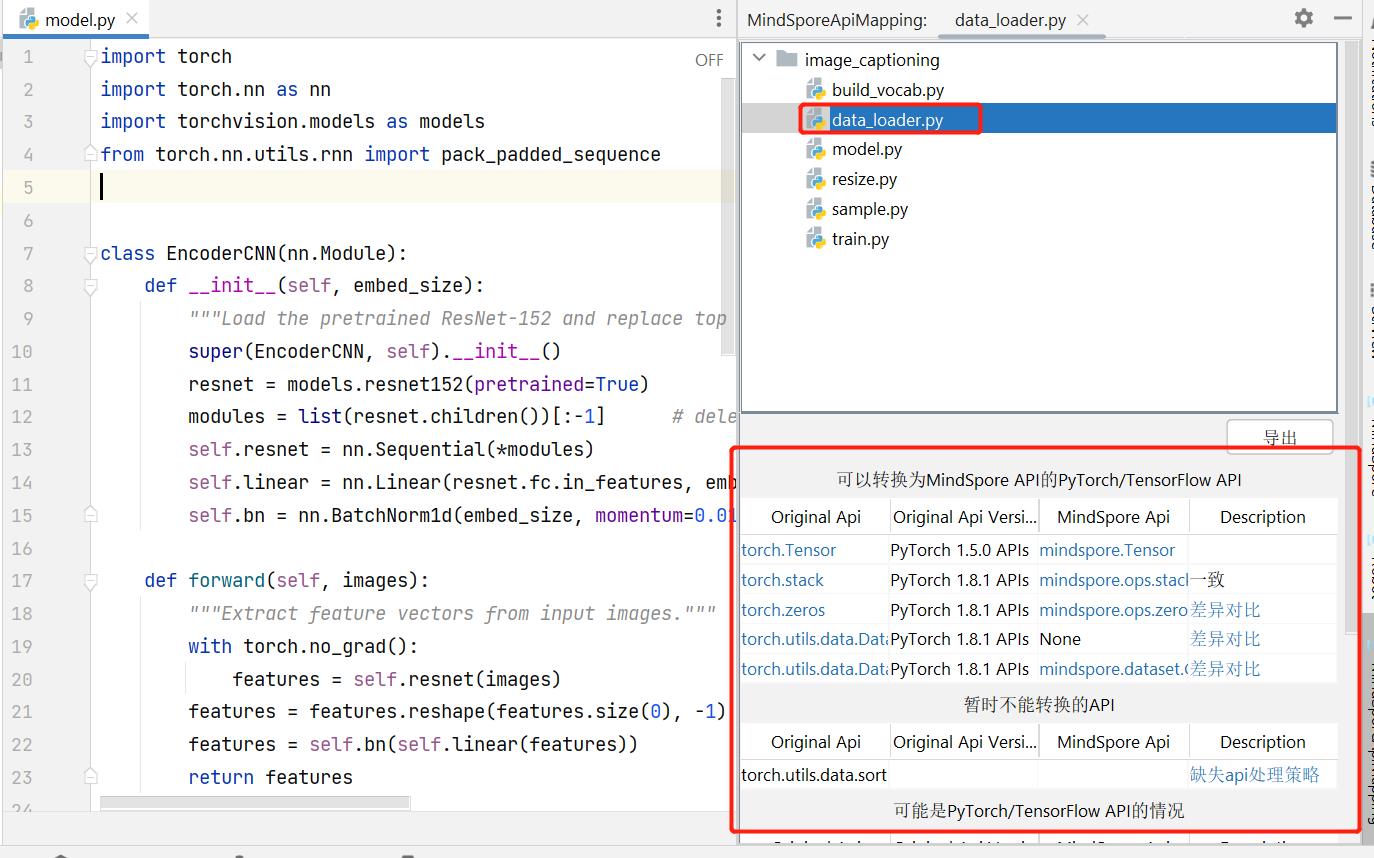Toggle the OFF indicator in the editor
This screenshot has width=1374, height=858.
[708, 60]
